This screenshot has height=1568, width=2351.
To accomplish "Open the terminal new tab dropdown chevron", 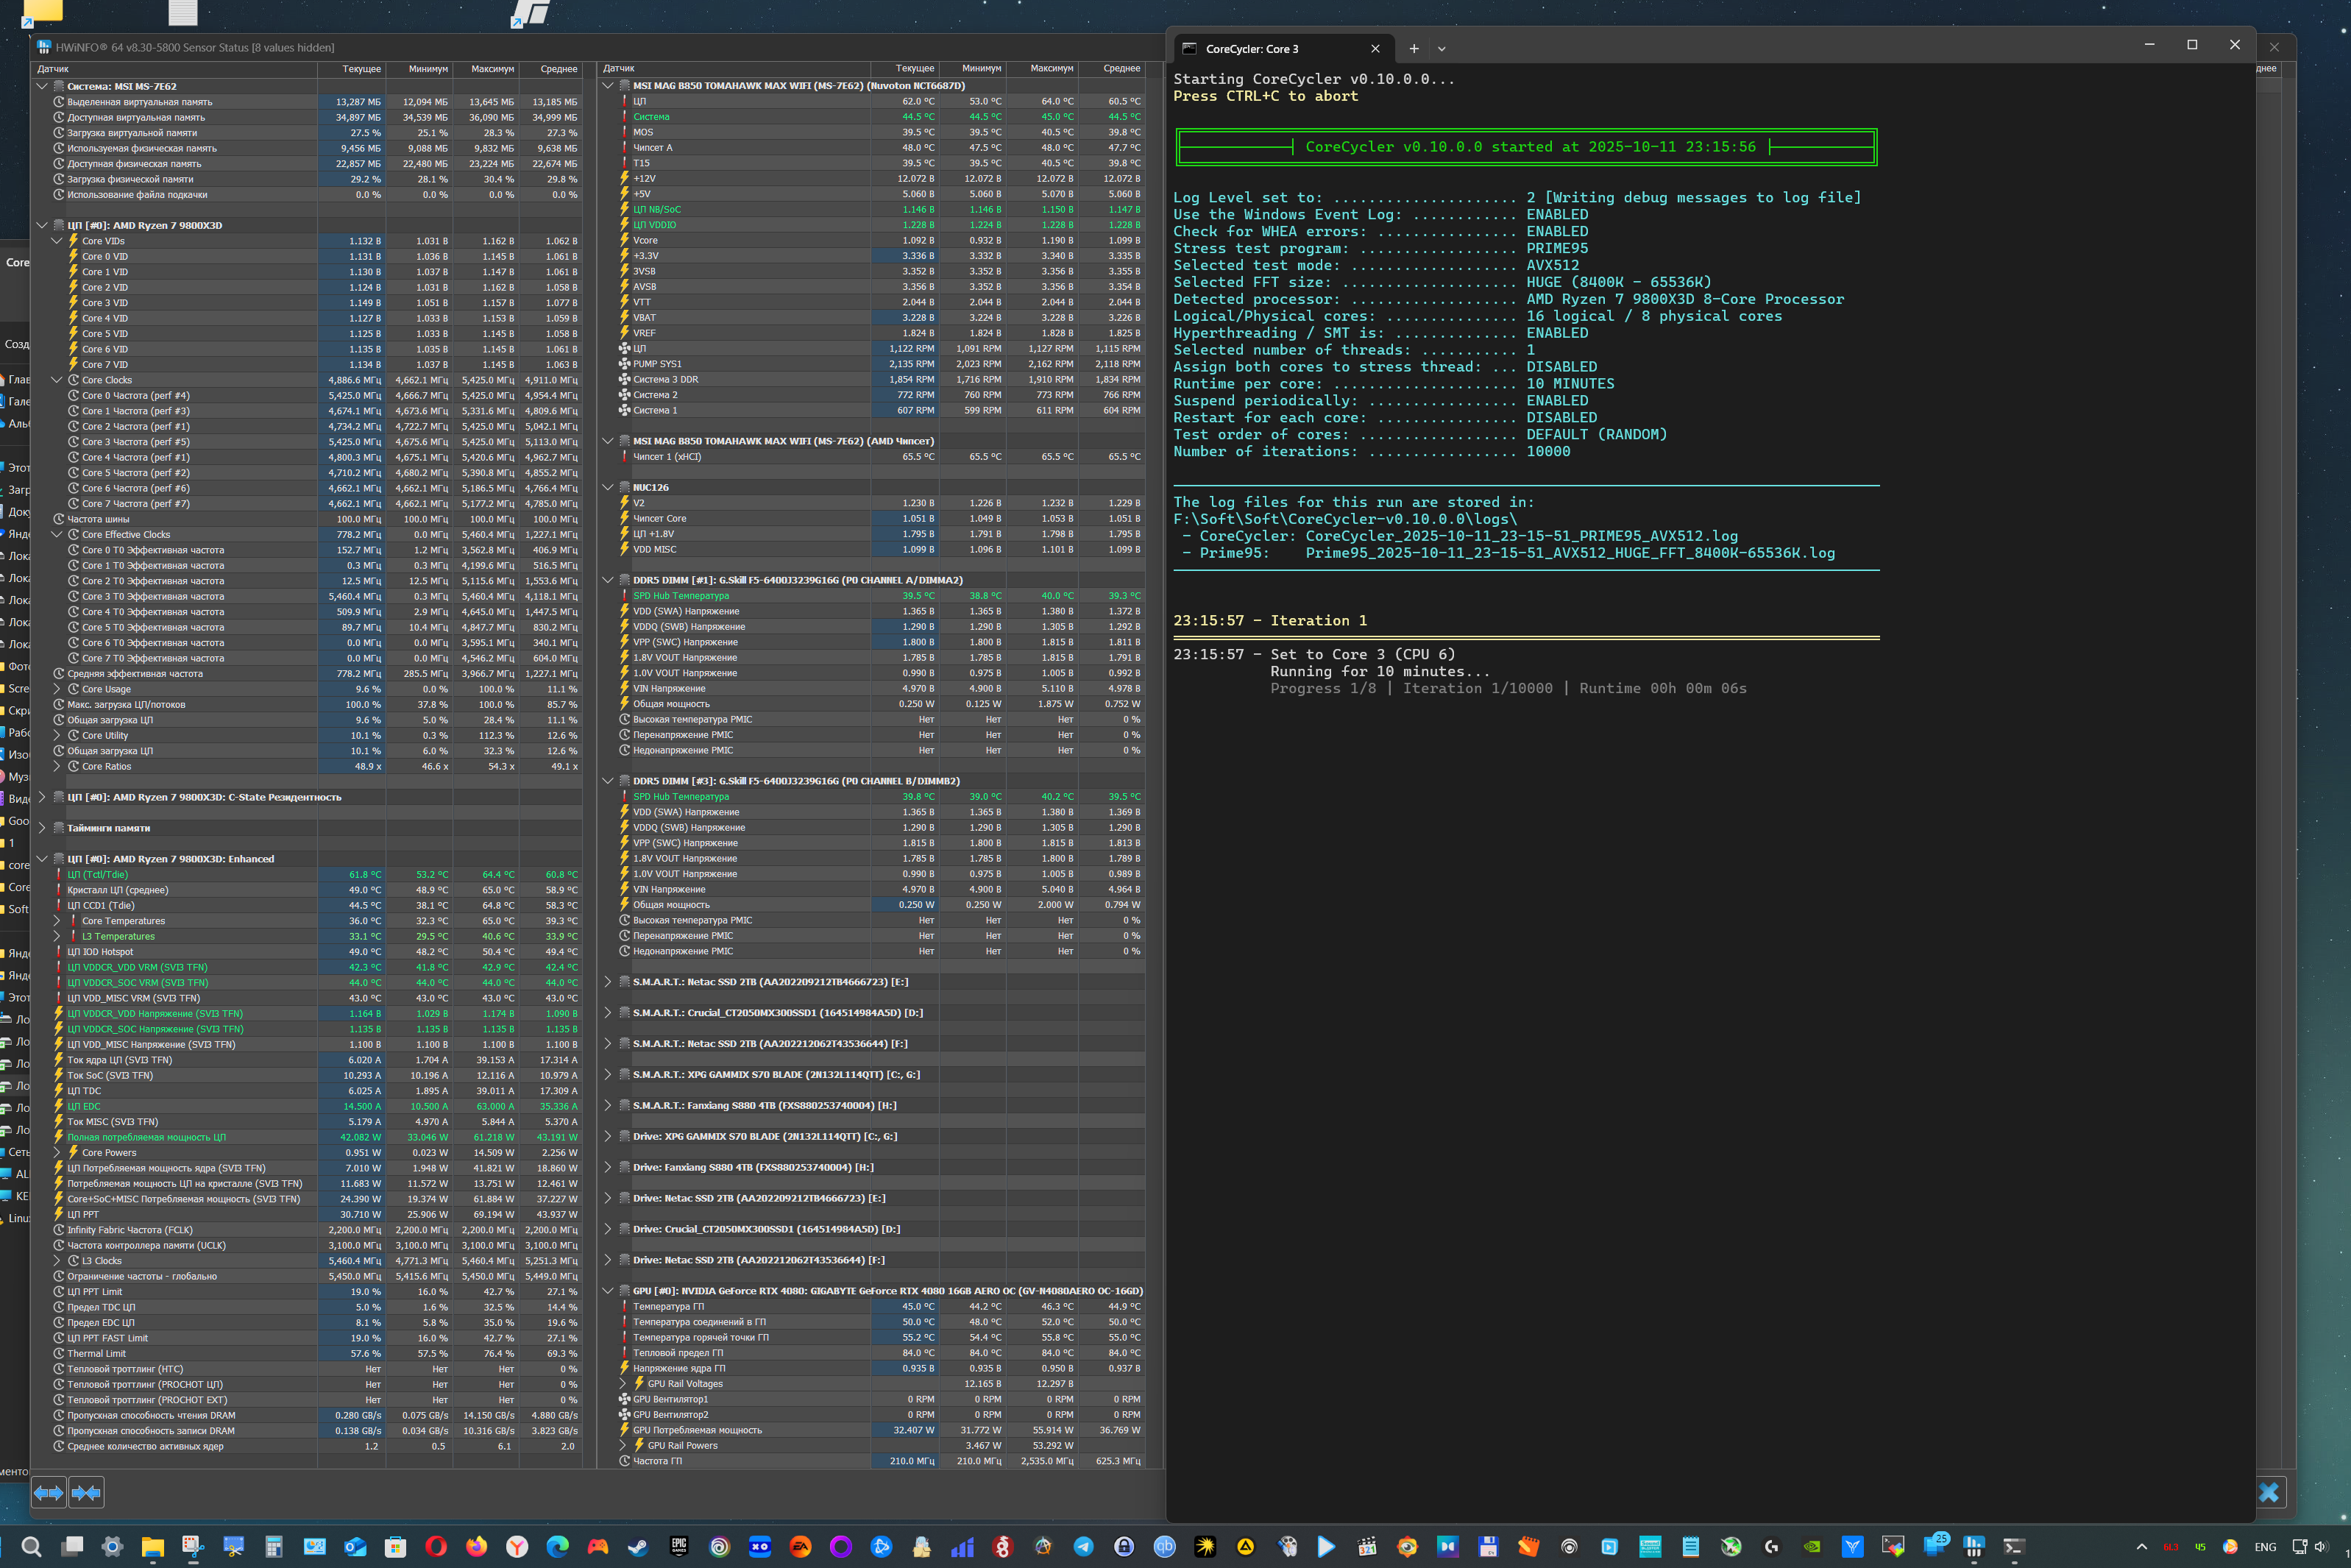I will [x=1441, y=49].
